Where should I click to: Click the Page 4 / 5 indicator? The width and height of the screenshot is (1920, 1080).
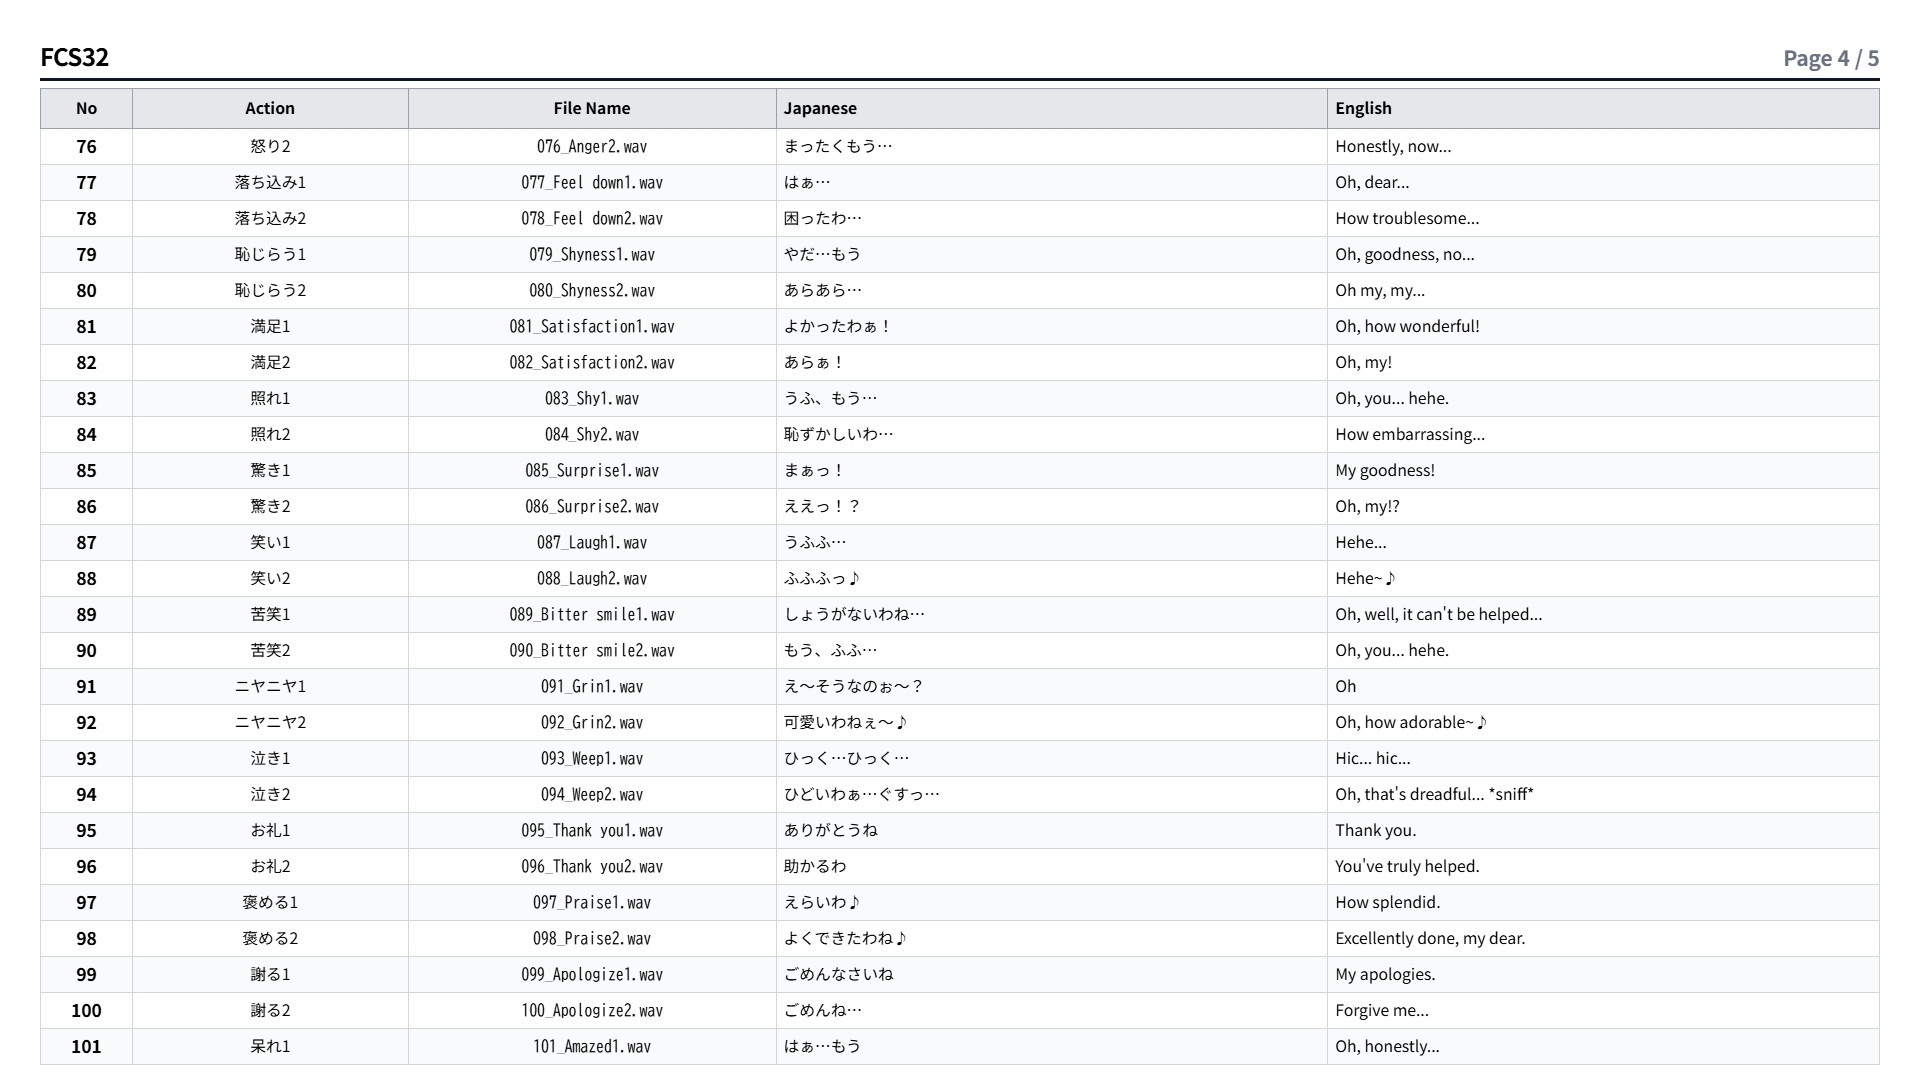click(1831, 58)
